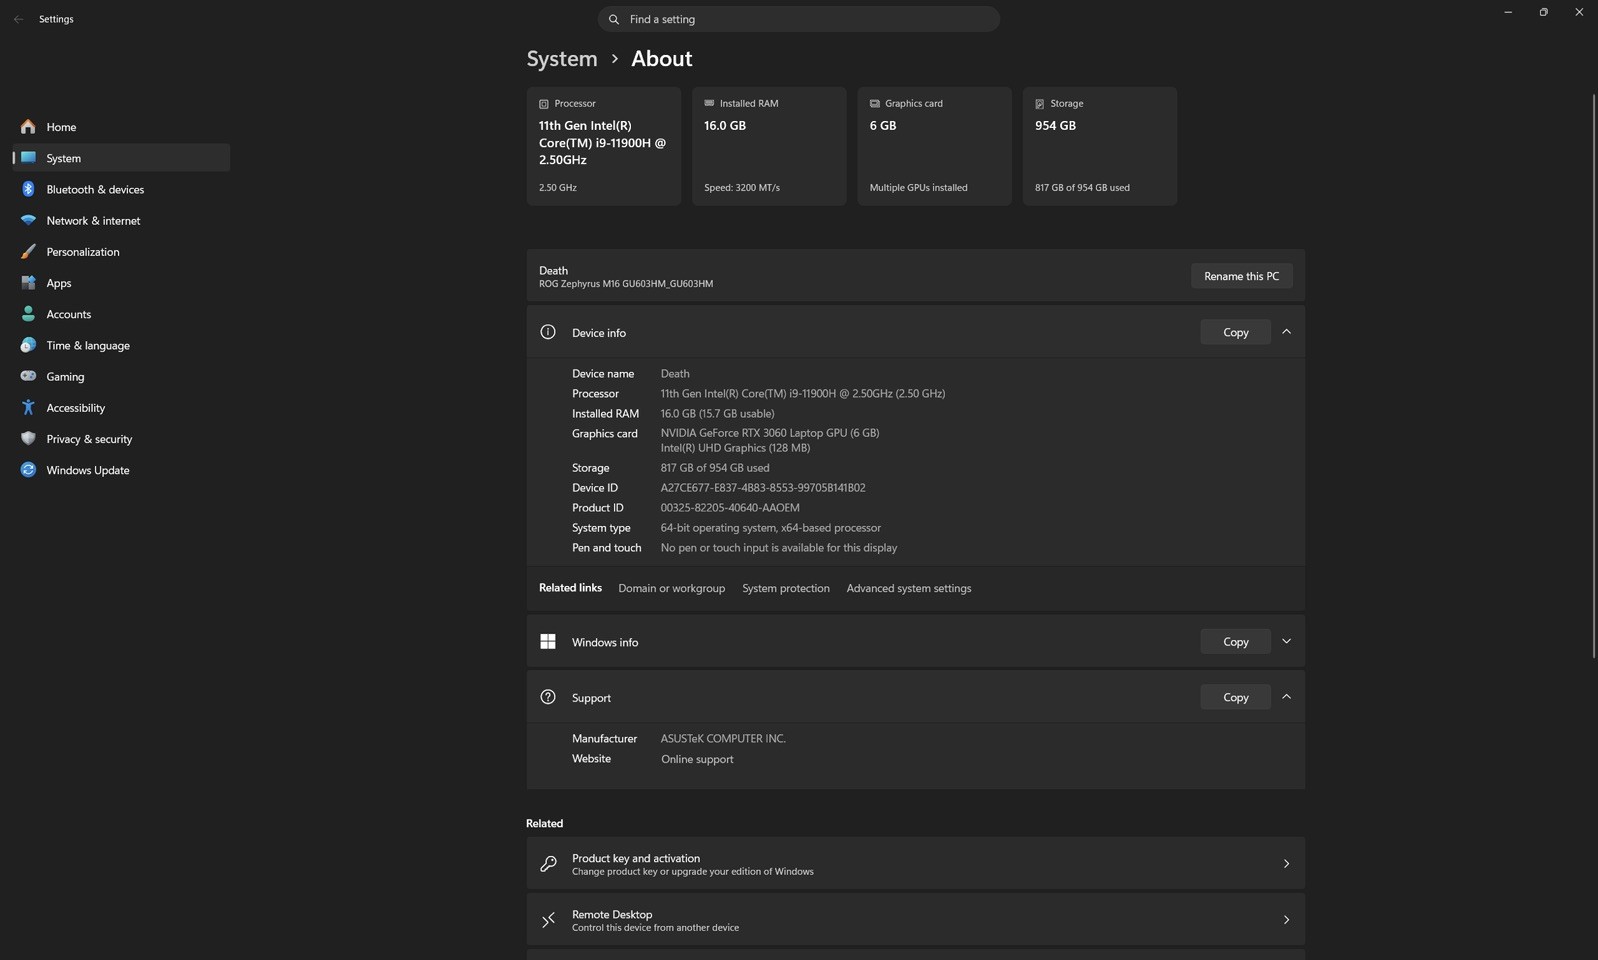Collapse the Device info section

click(1286, 332)
